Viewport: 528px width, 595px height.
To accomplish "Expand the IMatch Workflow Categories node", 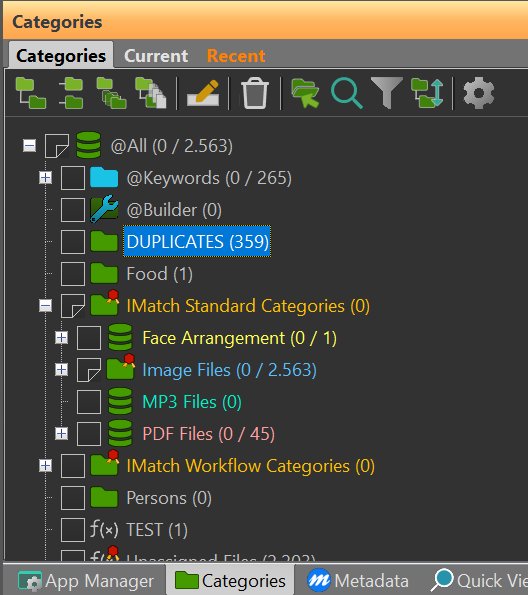I will (46, 465).
